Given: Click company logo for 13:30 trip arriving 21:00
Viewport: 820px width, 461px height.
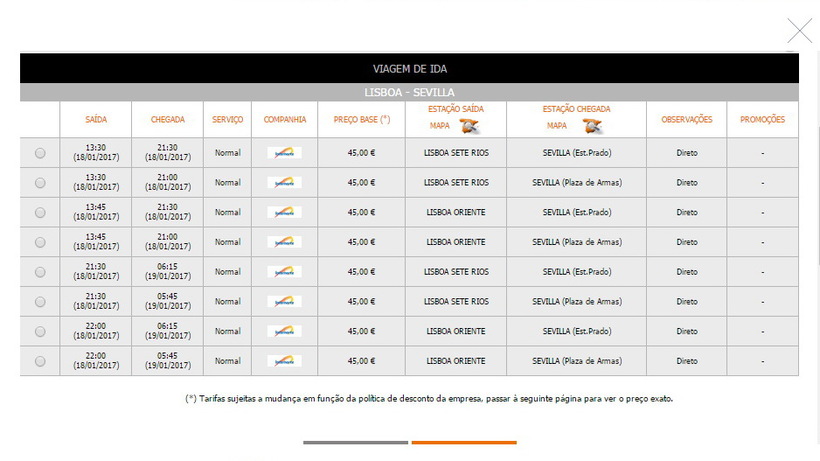Looking at the screenshot, I should pos(285,183).
